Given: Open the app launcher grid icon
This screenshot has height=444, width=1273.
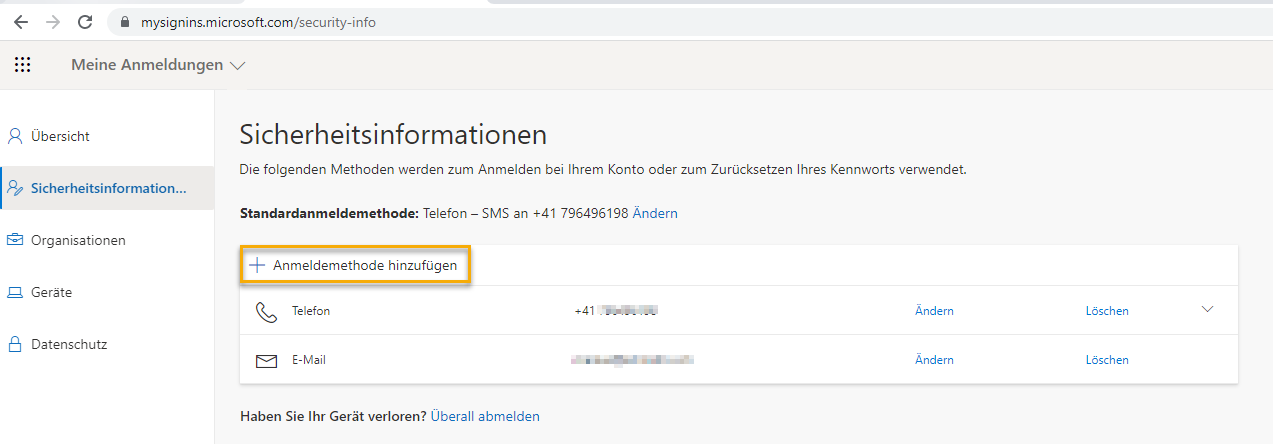Looking at the screenshot, I should 22,65.
